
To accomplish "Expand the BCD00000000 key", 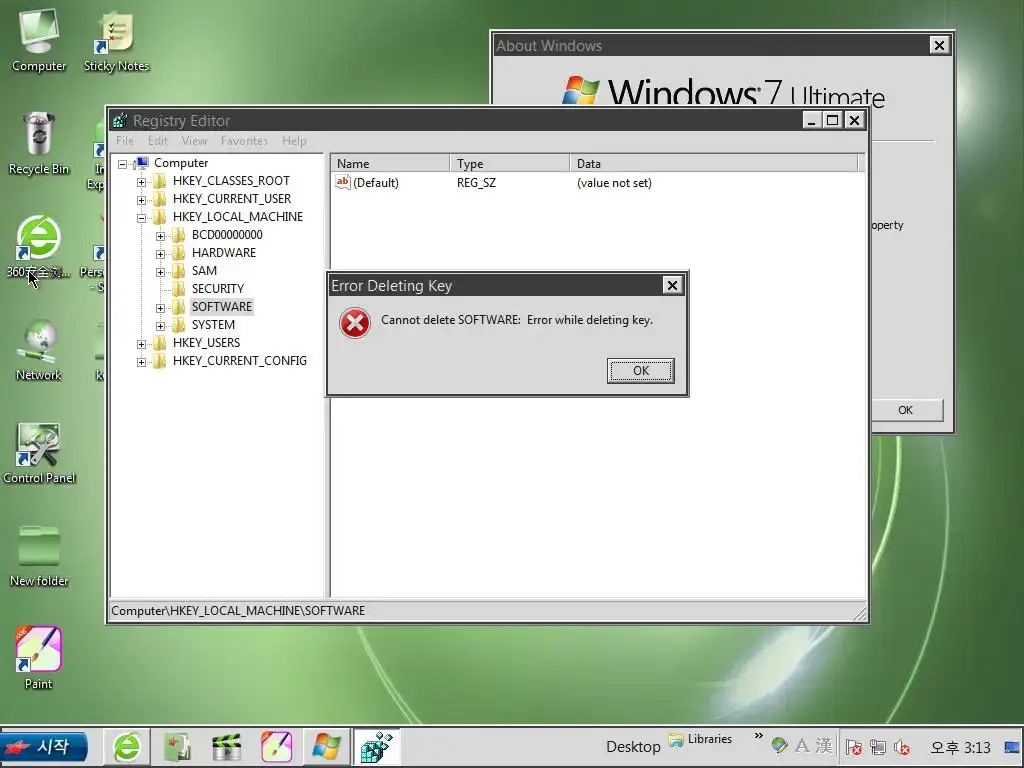I will [160, 236].
